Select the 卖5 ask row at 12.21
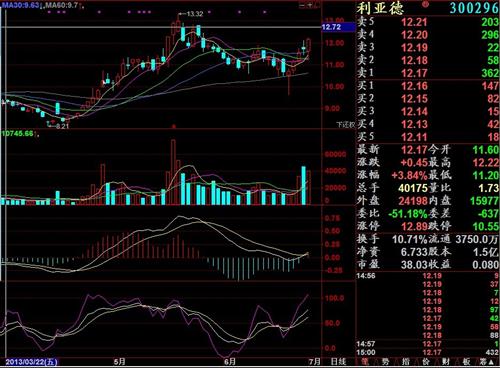This screenshot has height=368, width=500. coord(428,22)
